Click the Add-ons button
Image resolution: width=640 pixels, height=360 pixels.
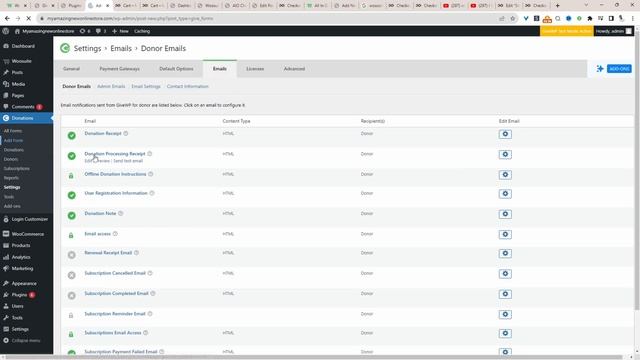[x=619, y=69]
